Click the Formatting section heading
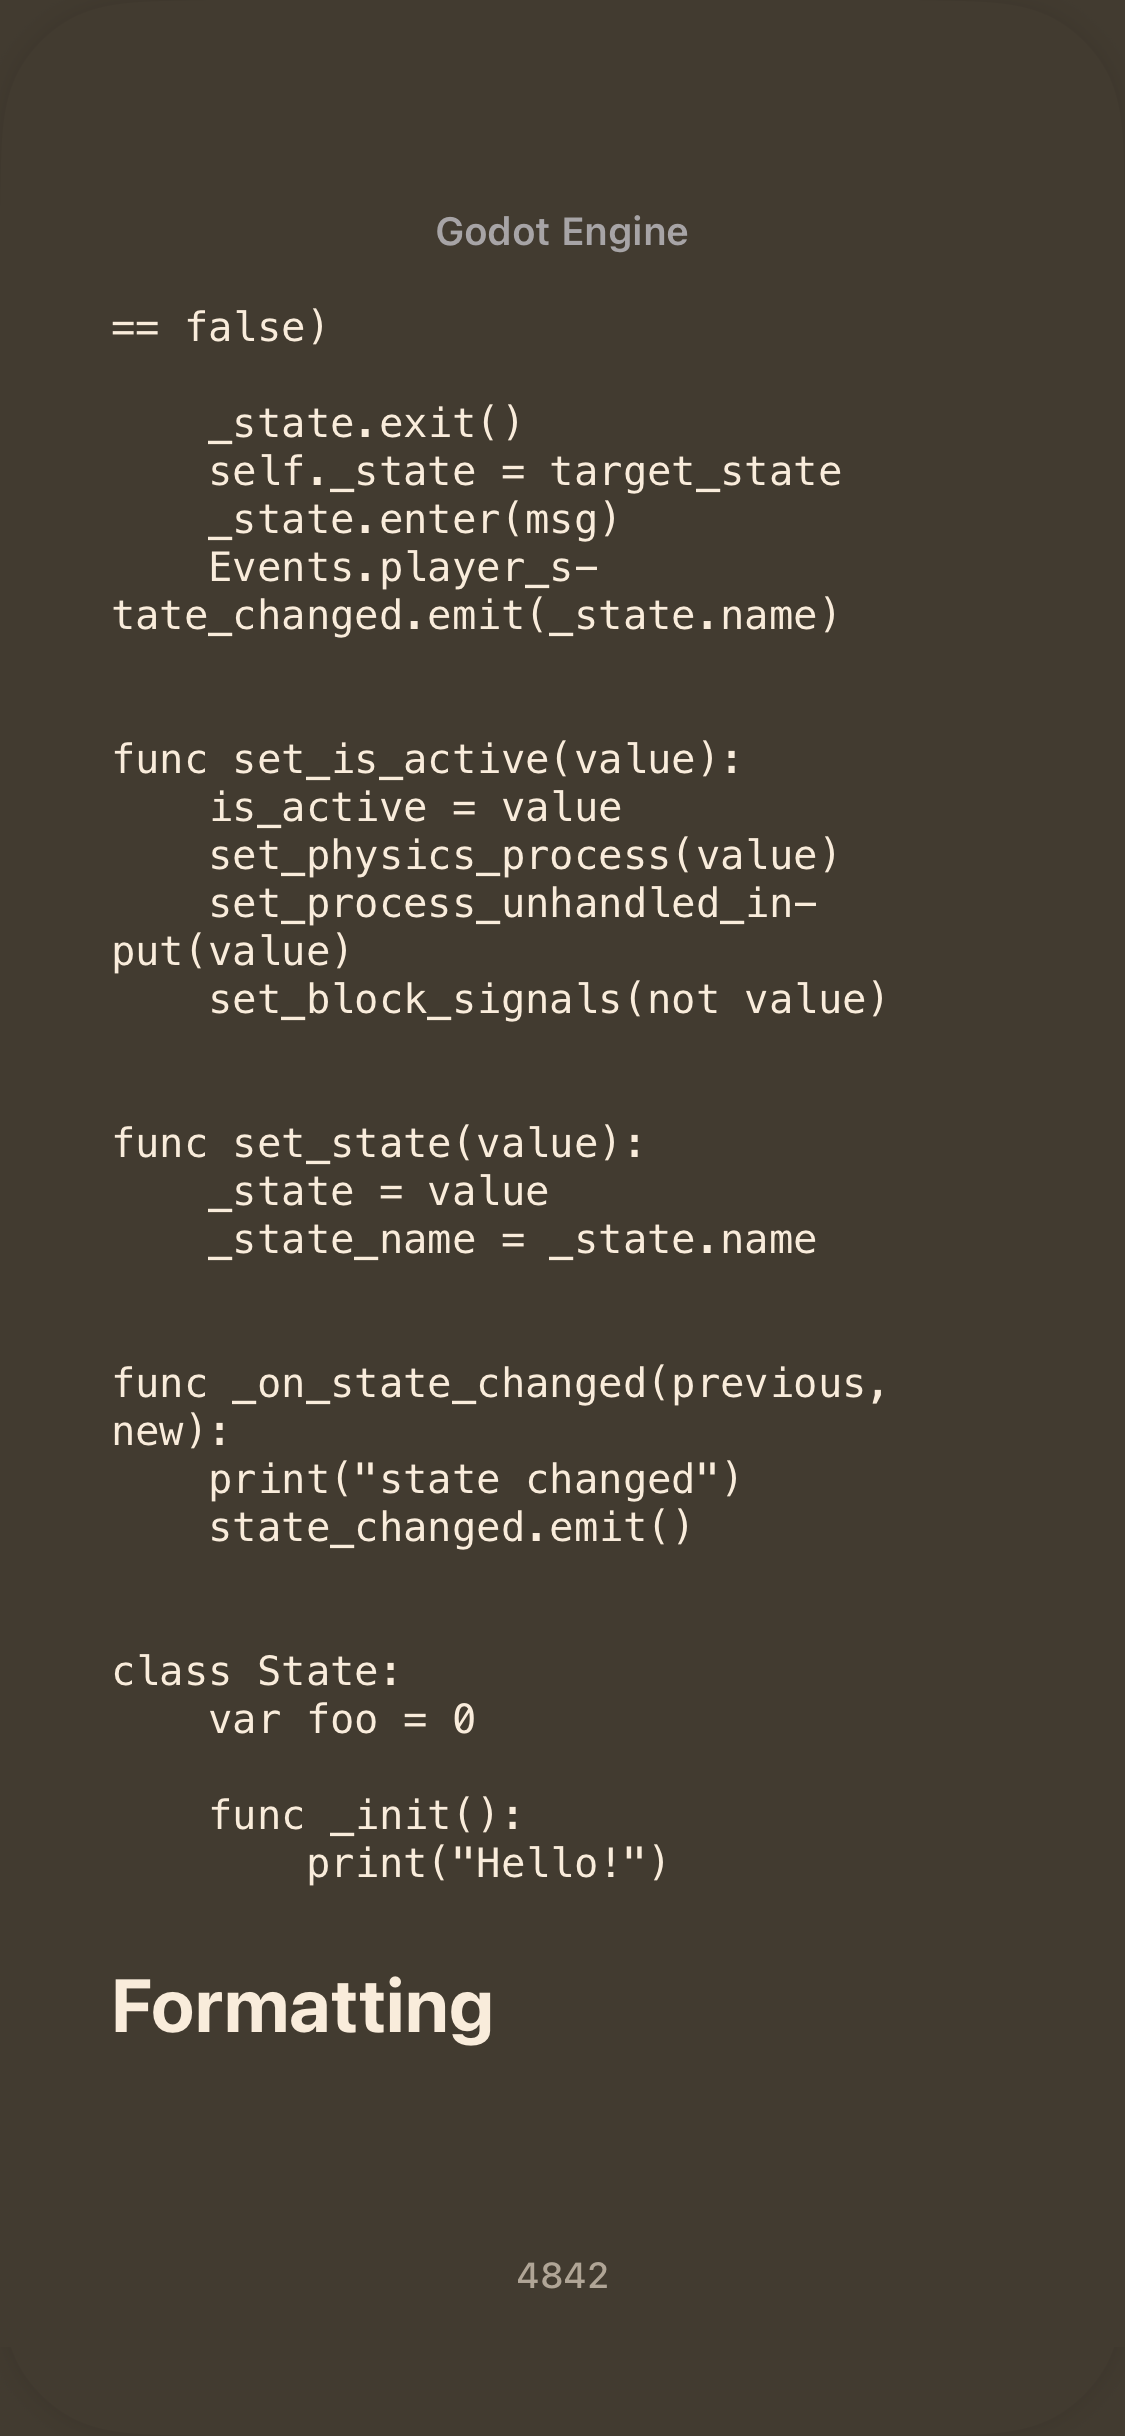Viewport: 1125px width, 2436px height. tap(302, 2005)
